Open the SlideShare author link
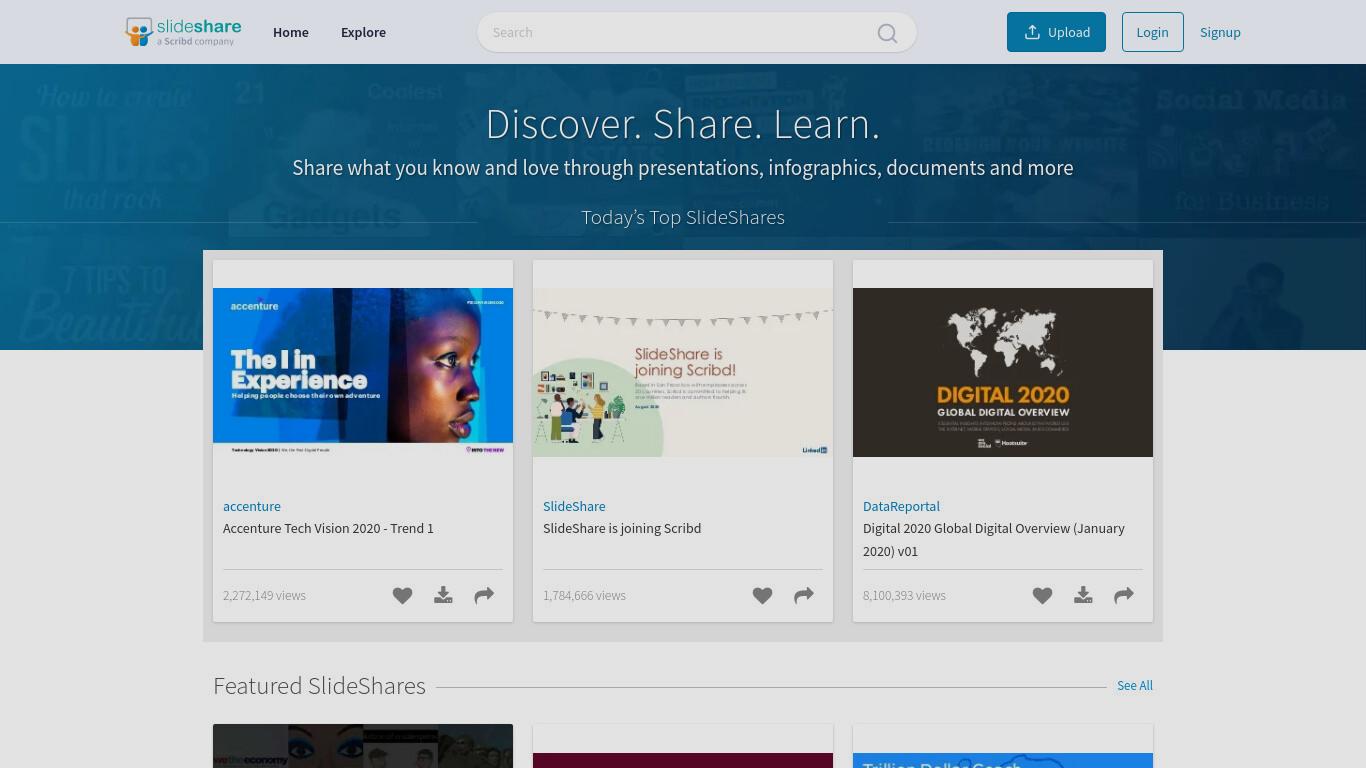 coord(574,506)
